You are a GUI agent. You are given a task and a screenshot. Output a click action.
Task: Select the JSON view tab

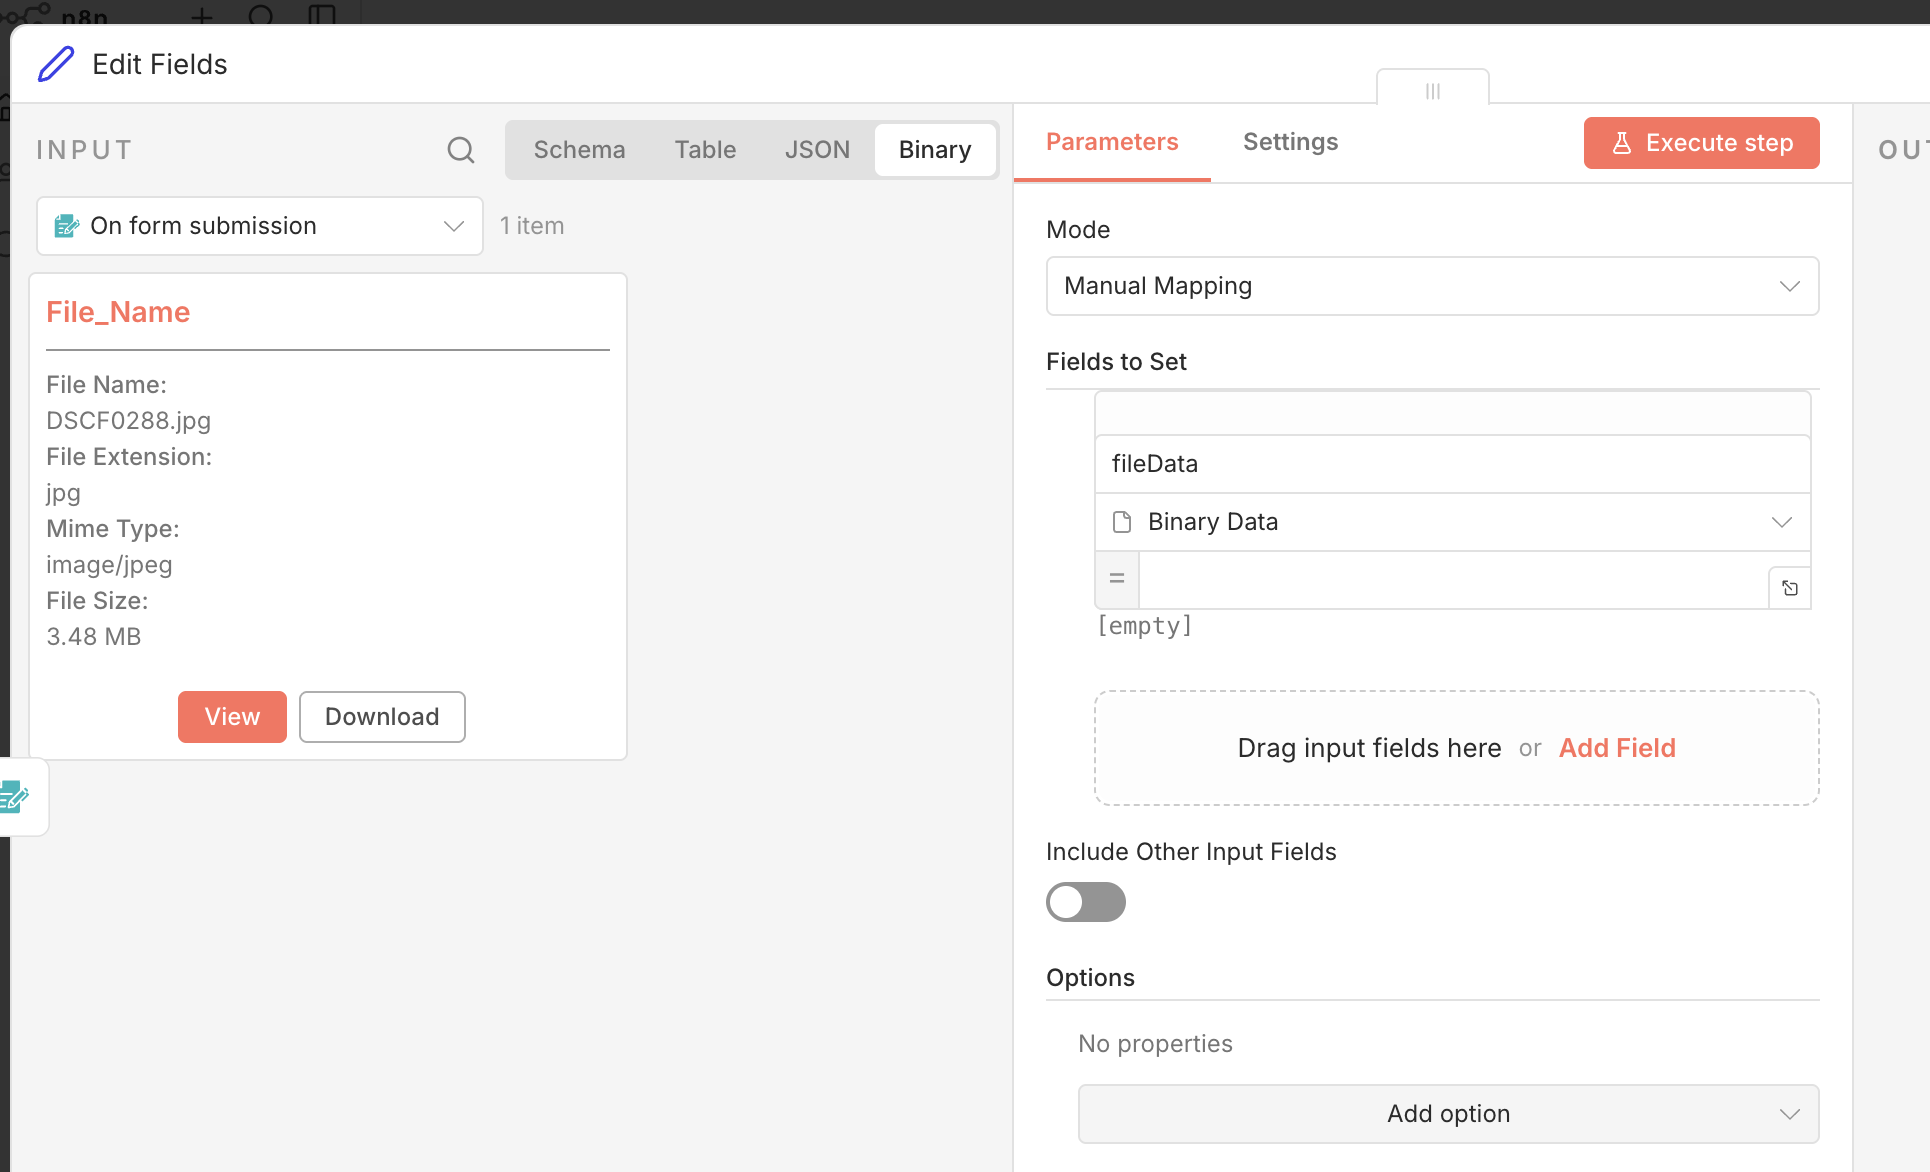point(817,150)
